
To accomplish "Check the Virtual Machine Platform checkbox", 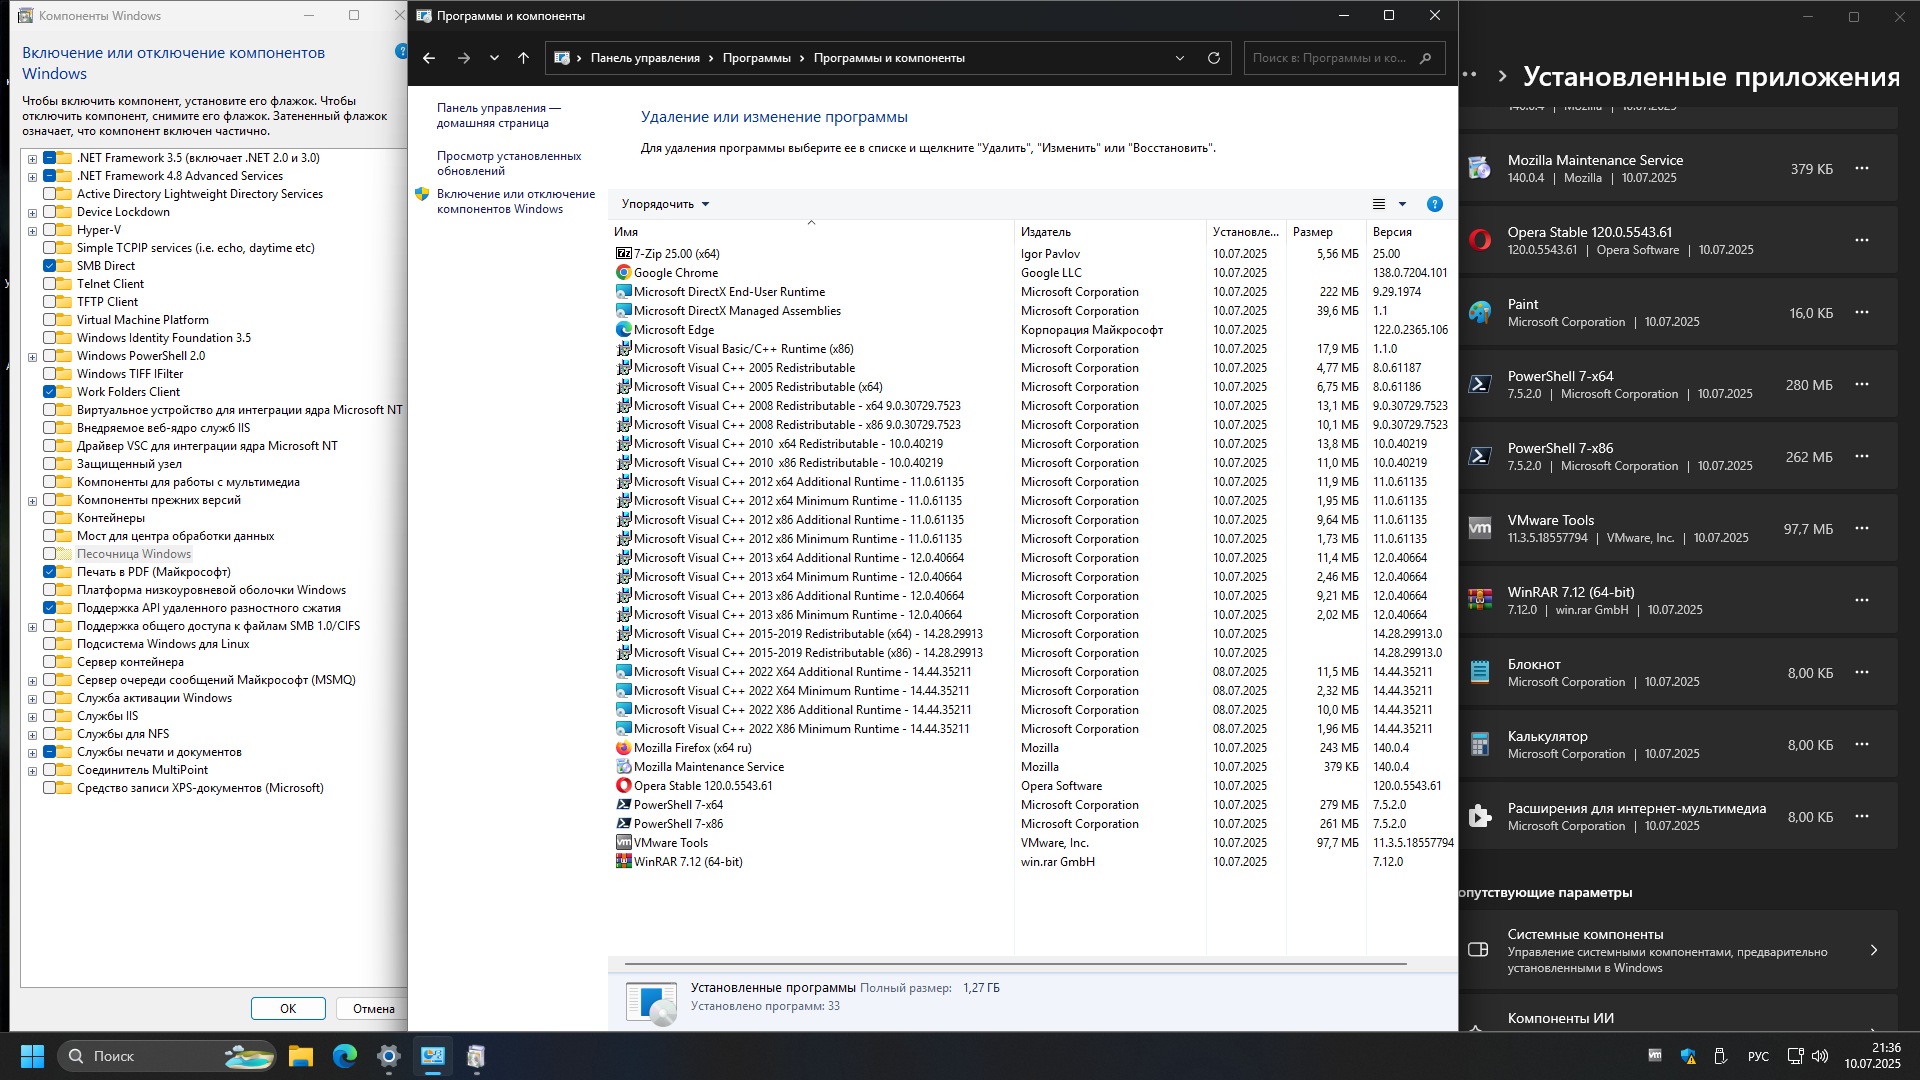I will pyautogui.click(x=49, y=320).
